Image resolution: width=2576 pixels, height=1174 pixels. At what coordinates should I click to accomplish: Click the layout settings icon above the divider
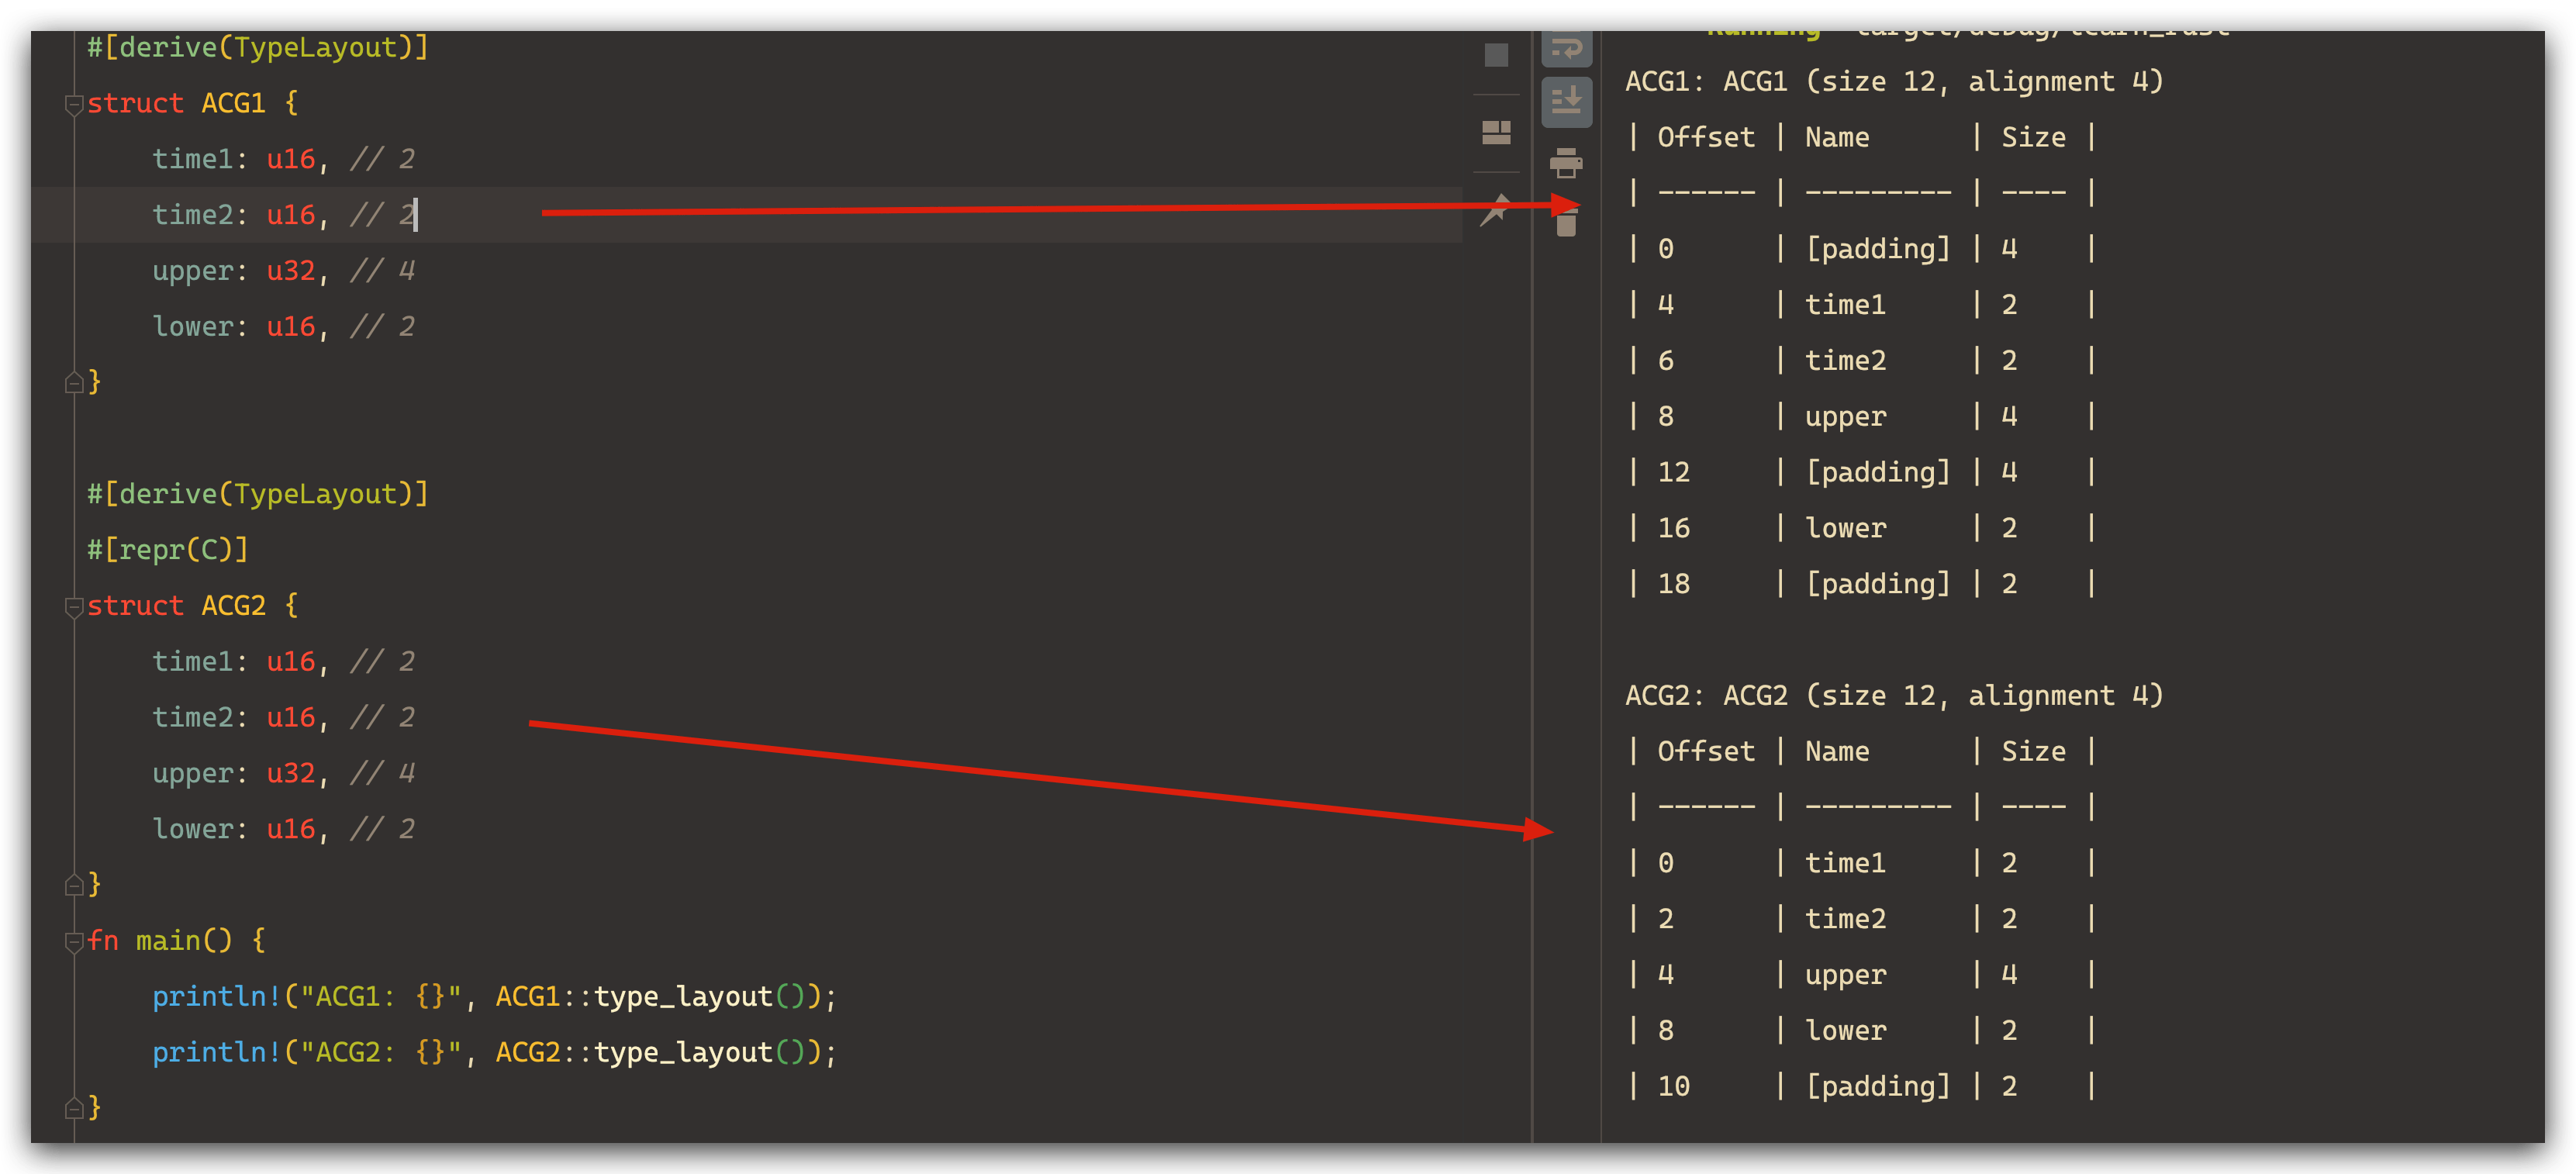pos(1497,132)
